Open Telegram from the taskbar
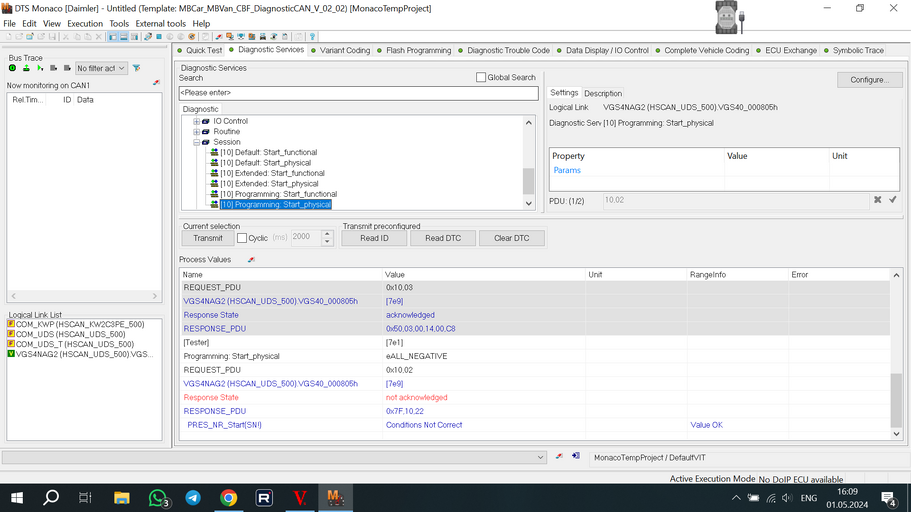The image size is (911, 512). coord(193,498)
